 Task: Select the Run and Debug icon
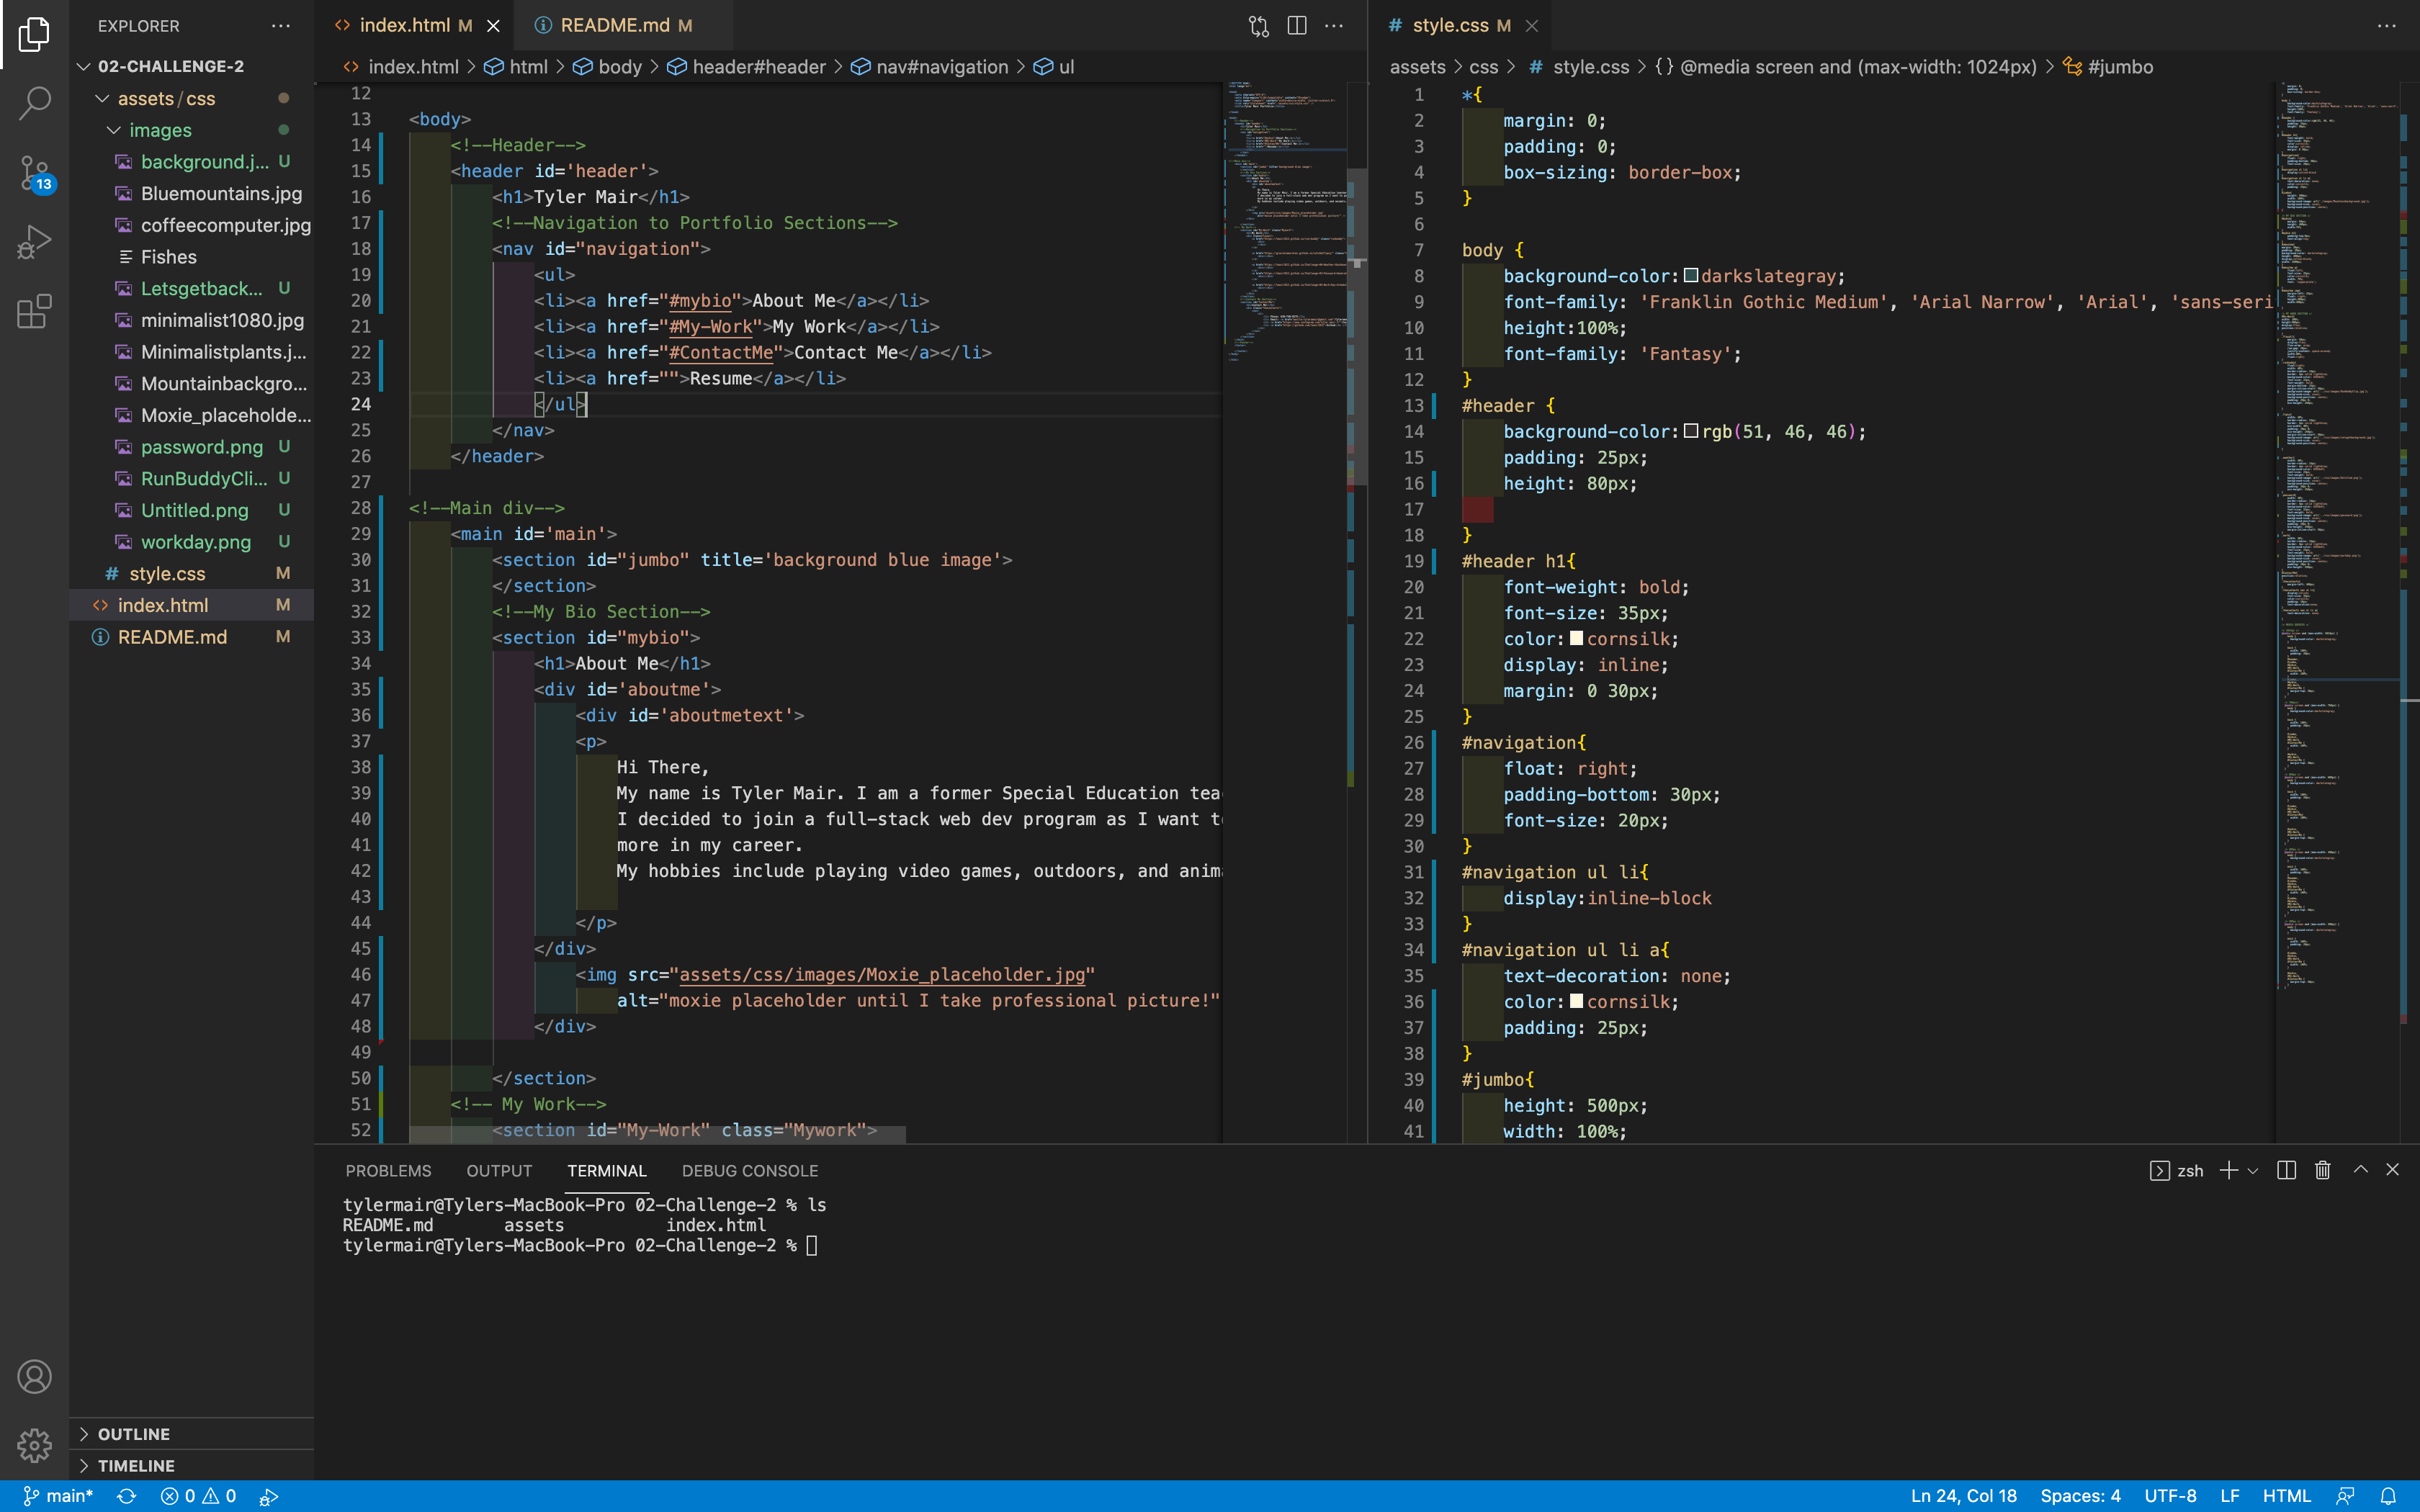pyautogui.click(x=34, y=240)
